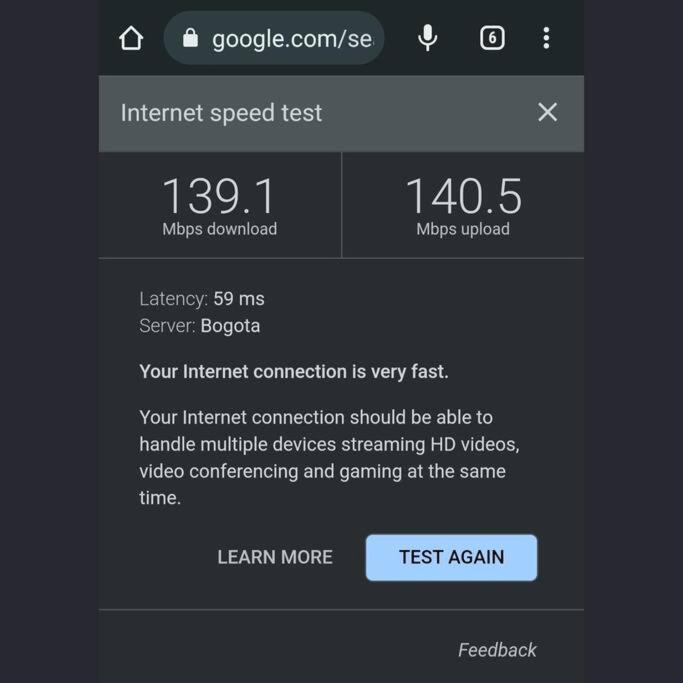The width and height of the screenshot is (683, 683).
Task: Open the three-dot browser menu
Action: point(546,38)
